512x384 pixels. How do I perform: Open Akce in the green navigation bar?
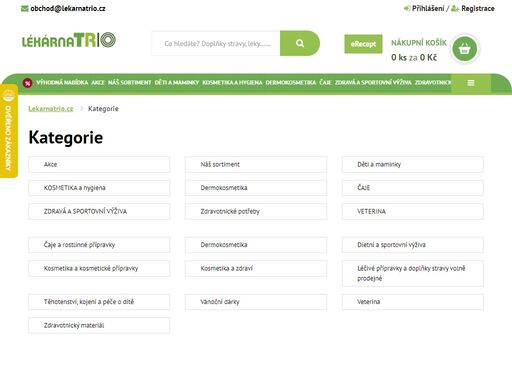click(98, 82)
